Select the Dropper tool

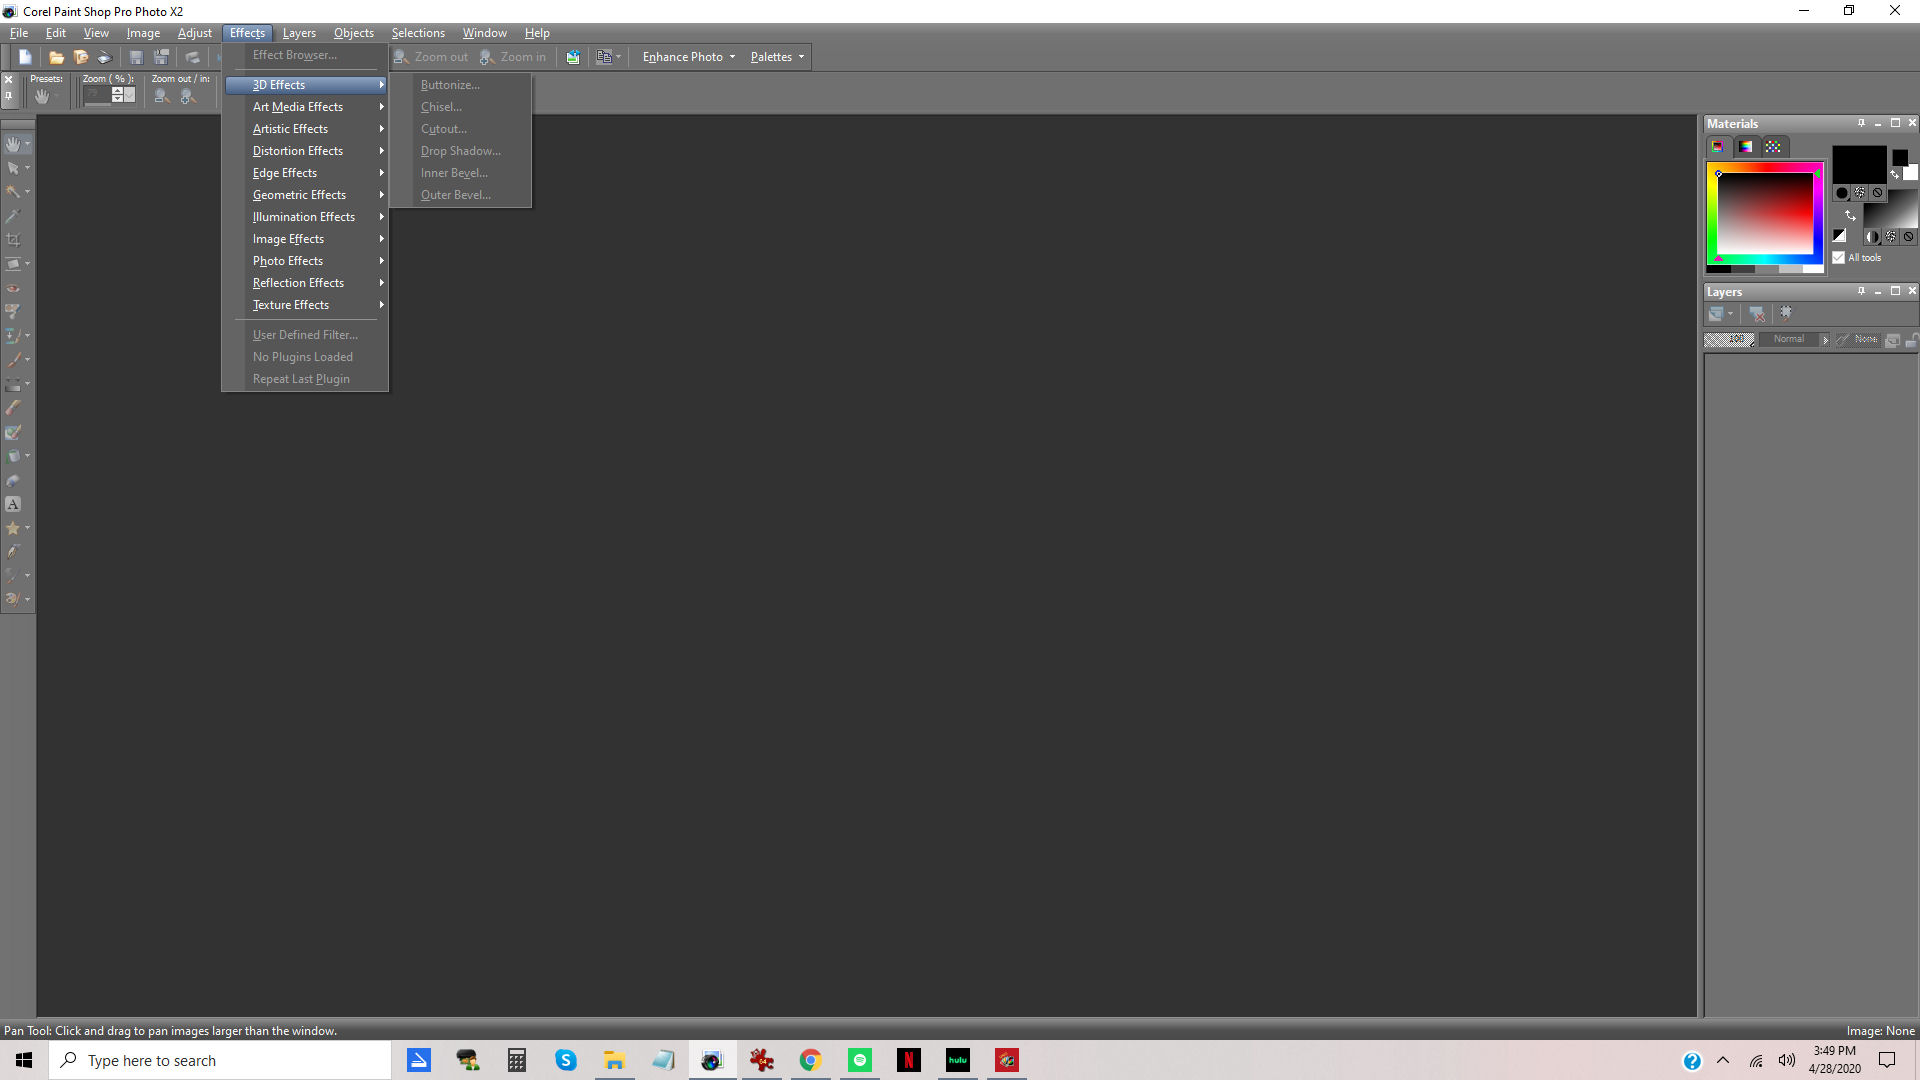(13, 216)
